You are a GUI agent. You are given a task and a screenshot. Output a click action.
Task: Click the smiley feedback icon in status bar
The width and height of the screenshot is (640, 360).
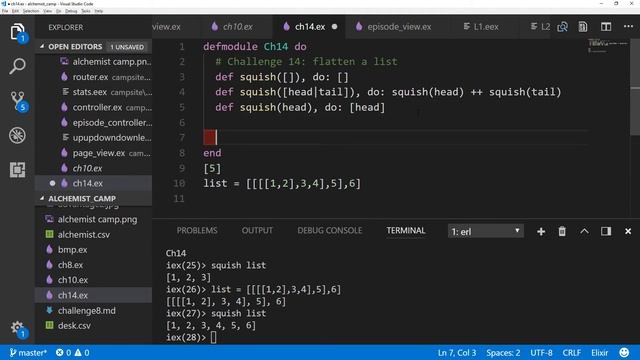tap(624, 352)
